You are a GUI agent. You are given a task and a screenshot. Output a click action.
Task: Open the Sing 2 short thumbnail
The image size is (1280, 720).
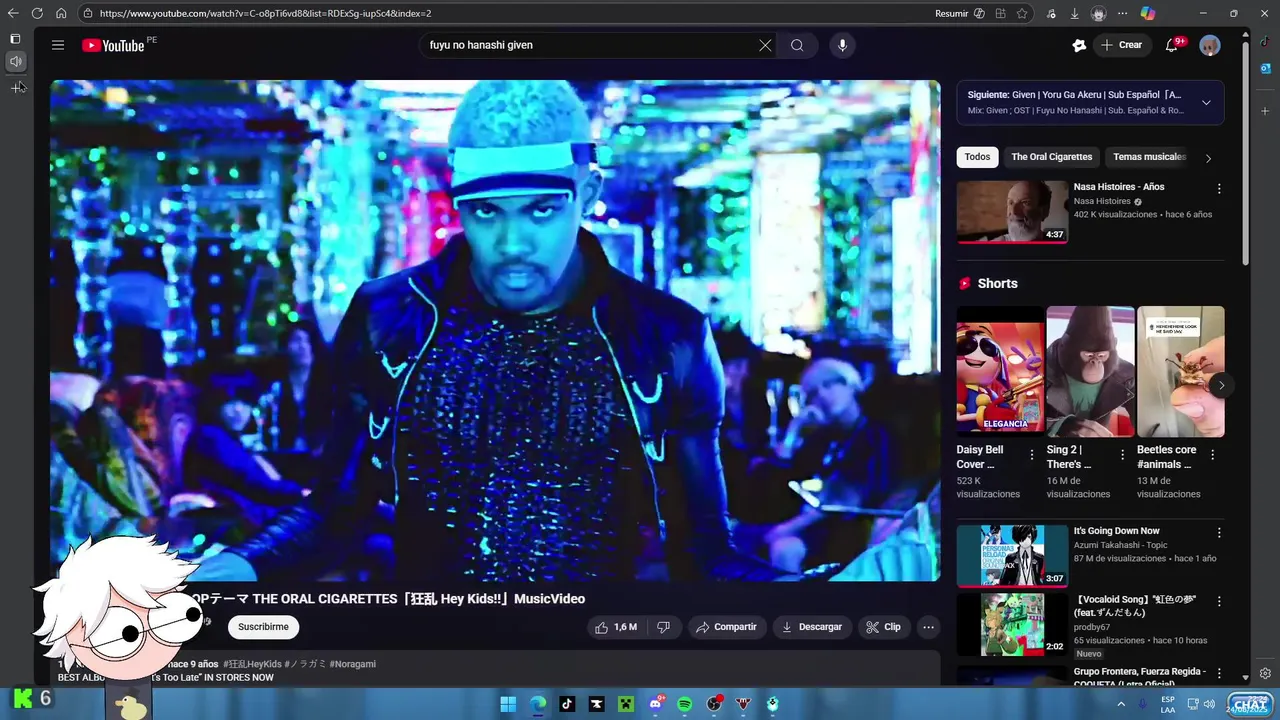1090,371
